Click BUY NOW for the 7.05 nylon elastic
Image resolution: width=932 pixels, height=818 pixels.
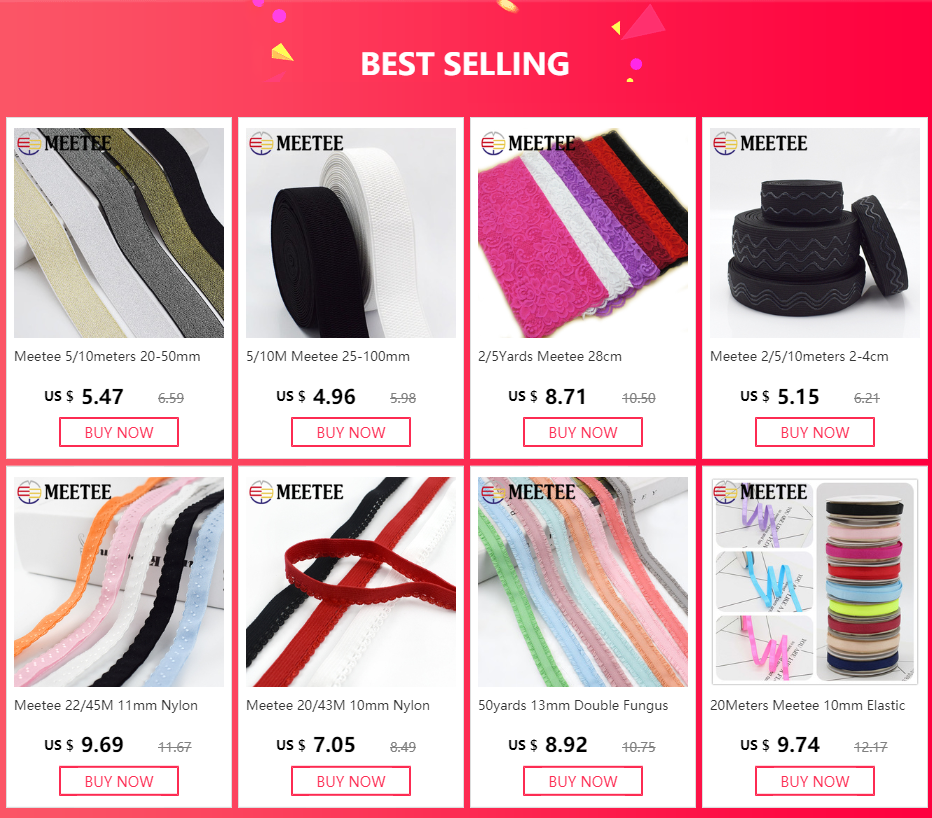pos(351,781)
